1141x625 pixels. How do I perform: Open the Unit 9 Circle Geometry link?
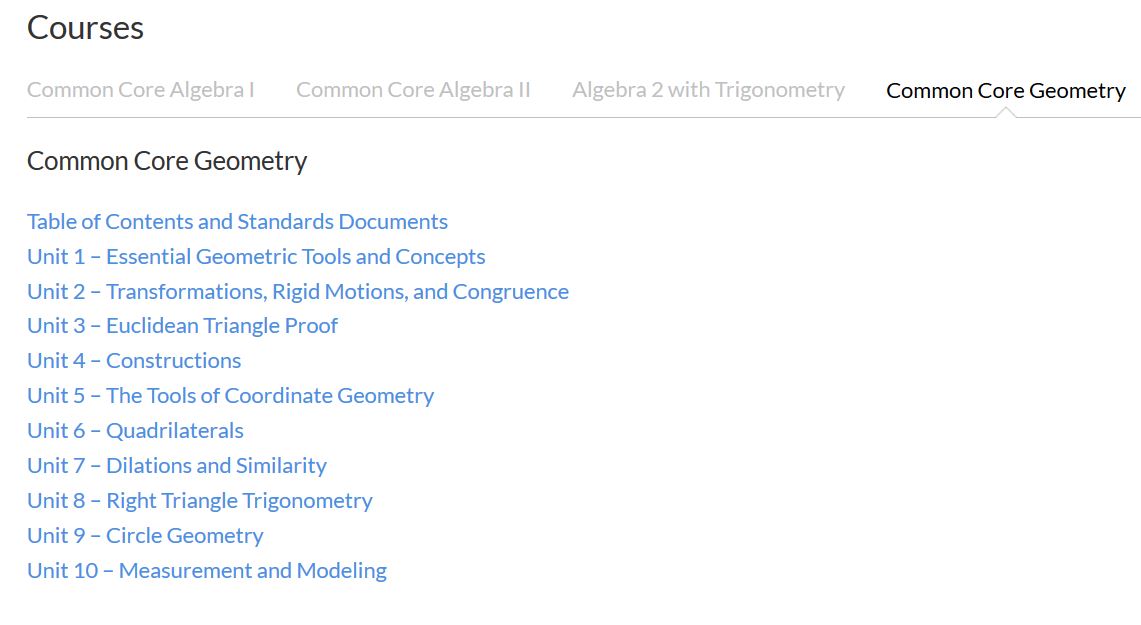point(146,535)
